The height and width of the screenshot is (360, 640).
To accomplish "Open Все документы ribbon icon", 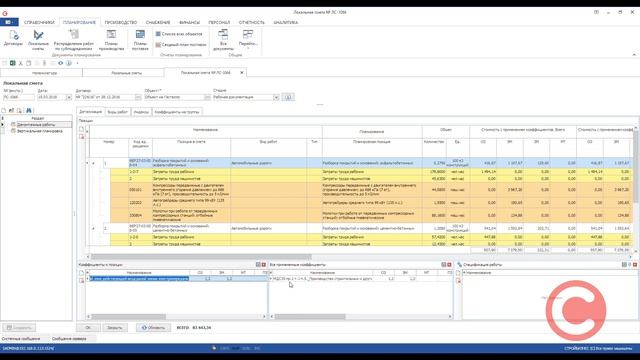I will (223, 40).
